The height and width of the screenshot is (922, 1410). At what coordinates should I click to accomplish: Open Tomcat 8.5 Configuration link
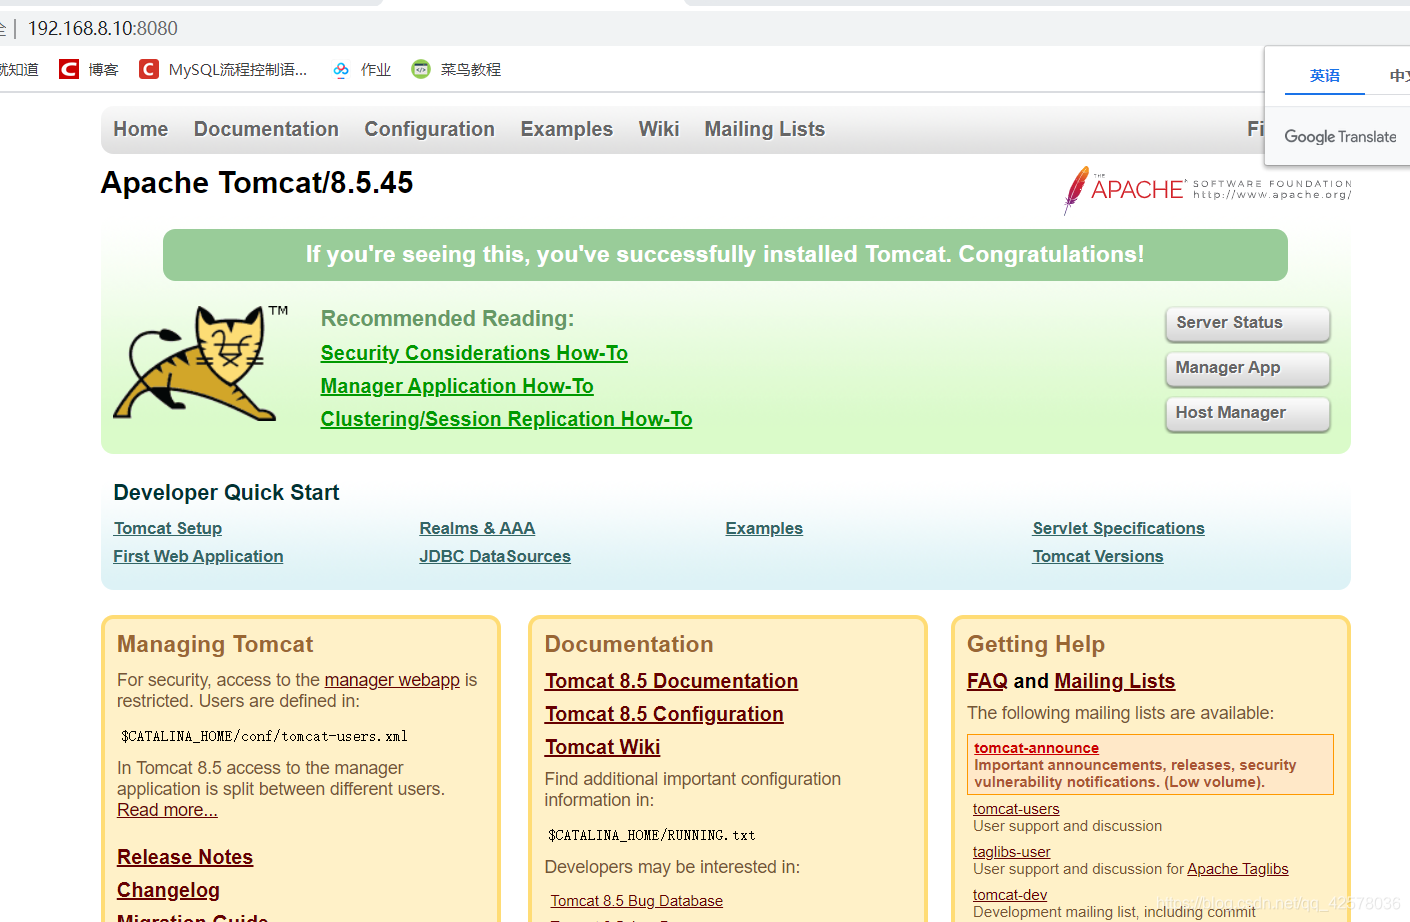pos(664,714)
